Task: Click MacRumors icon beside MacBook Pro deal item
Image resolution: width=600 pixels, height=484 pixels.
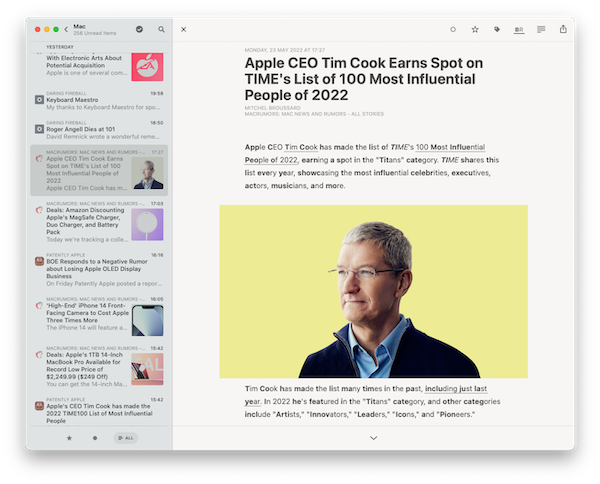Action: pyautogui.click(x=39, y=355)
